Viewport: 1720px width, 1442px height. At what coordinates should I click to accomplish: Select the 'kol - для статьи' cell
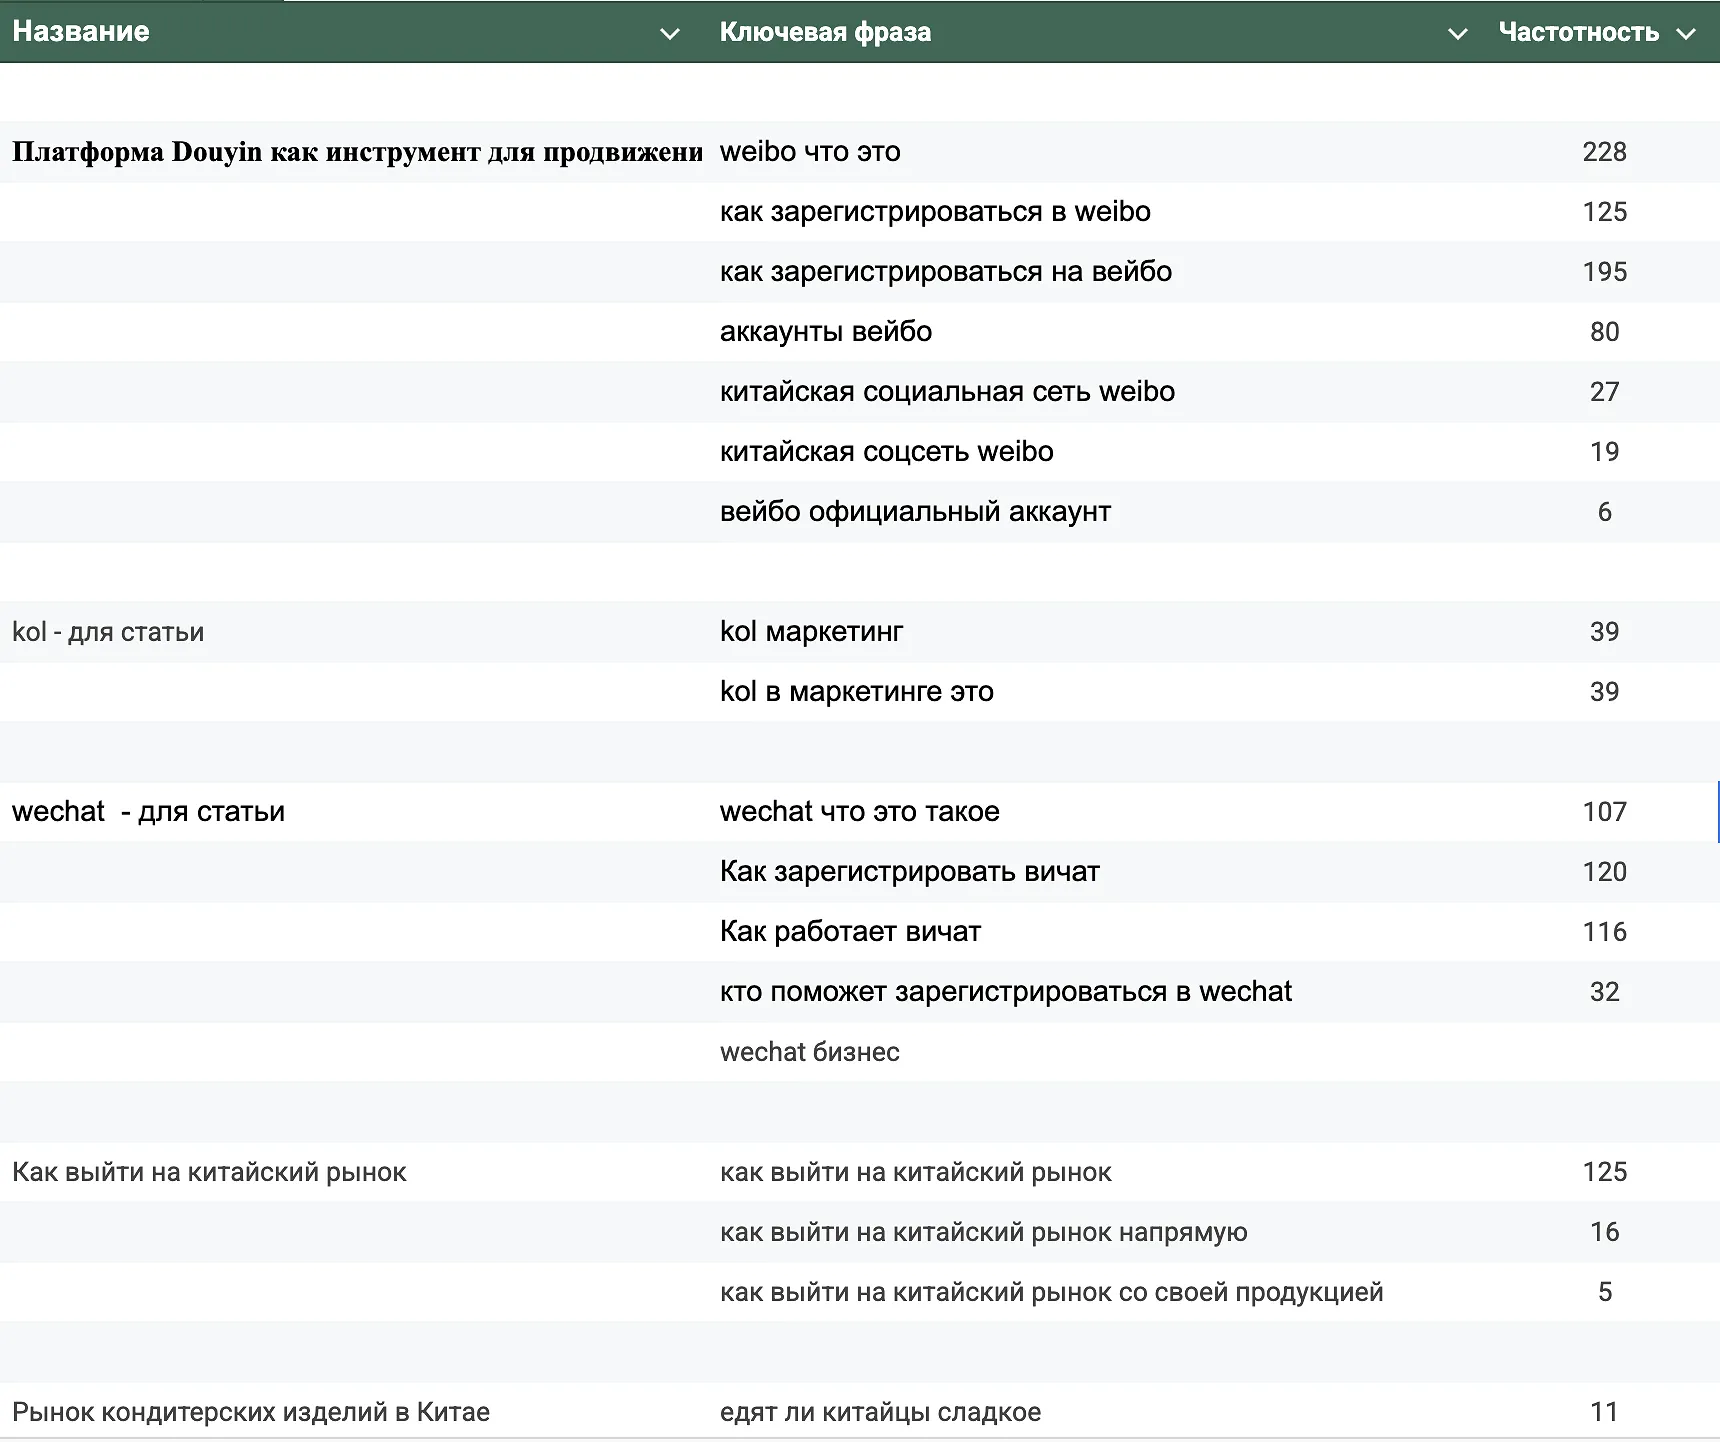[108, 632]
